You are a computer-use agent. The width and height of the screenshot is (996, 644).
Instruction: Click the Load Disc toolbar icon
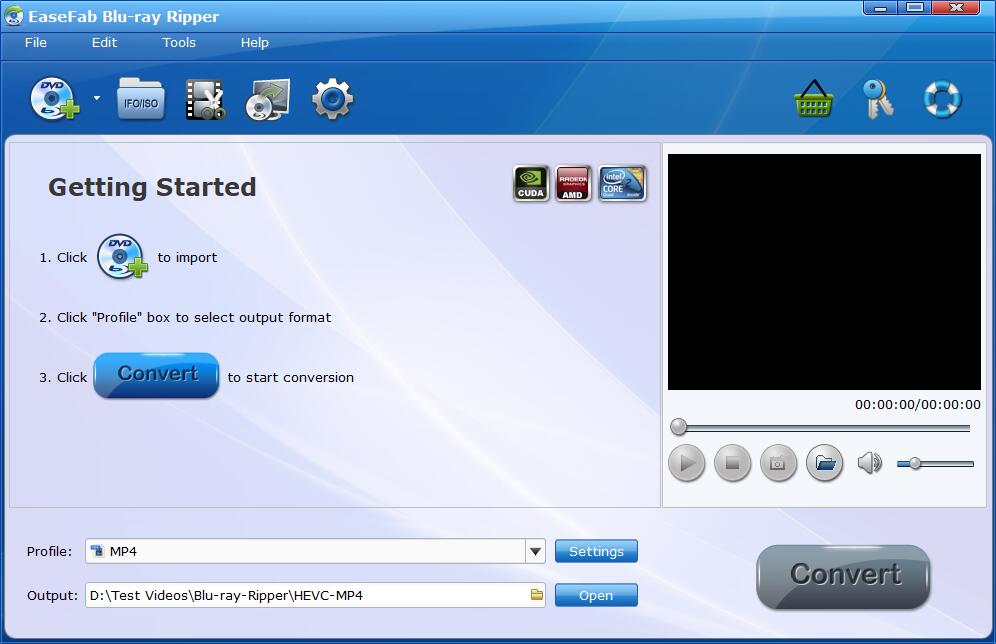coord(55,98)
